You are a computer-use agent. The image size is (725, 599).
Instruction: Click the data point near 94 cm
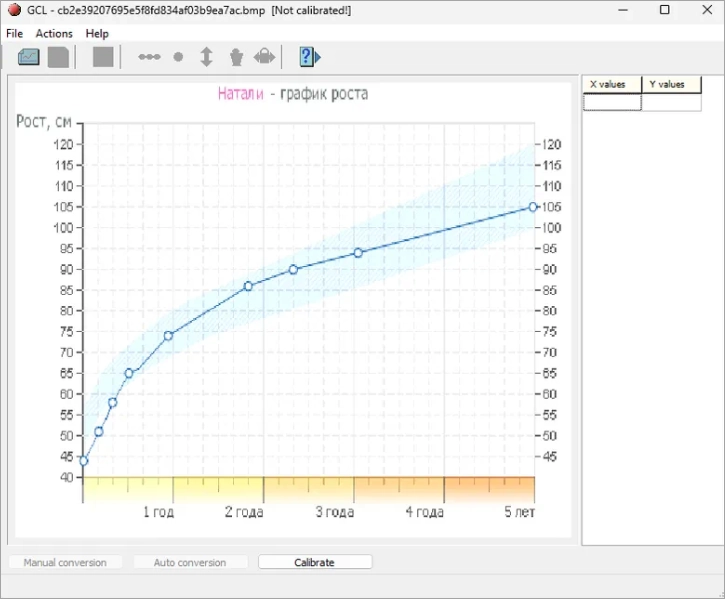[358, 253]
